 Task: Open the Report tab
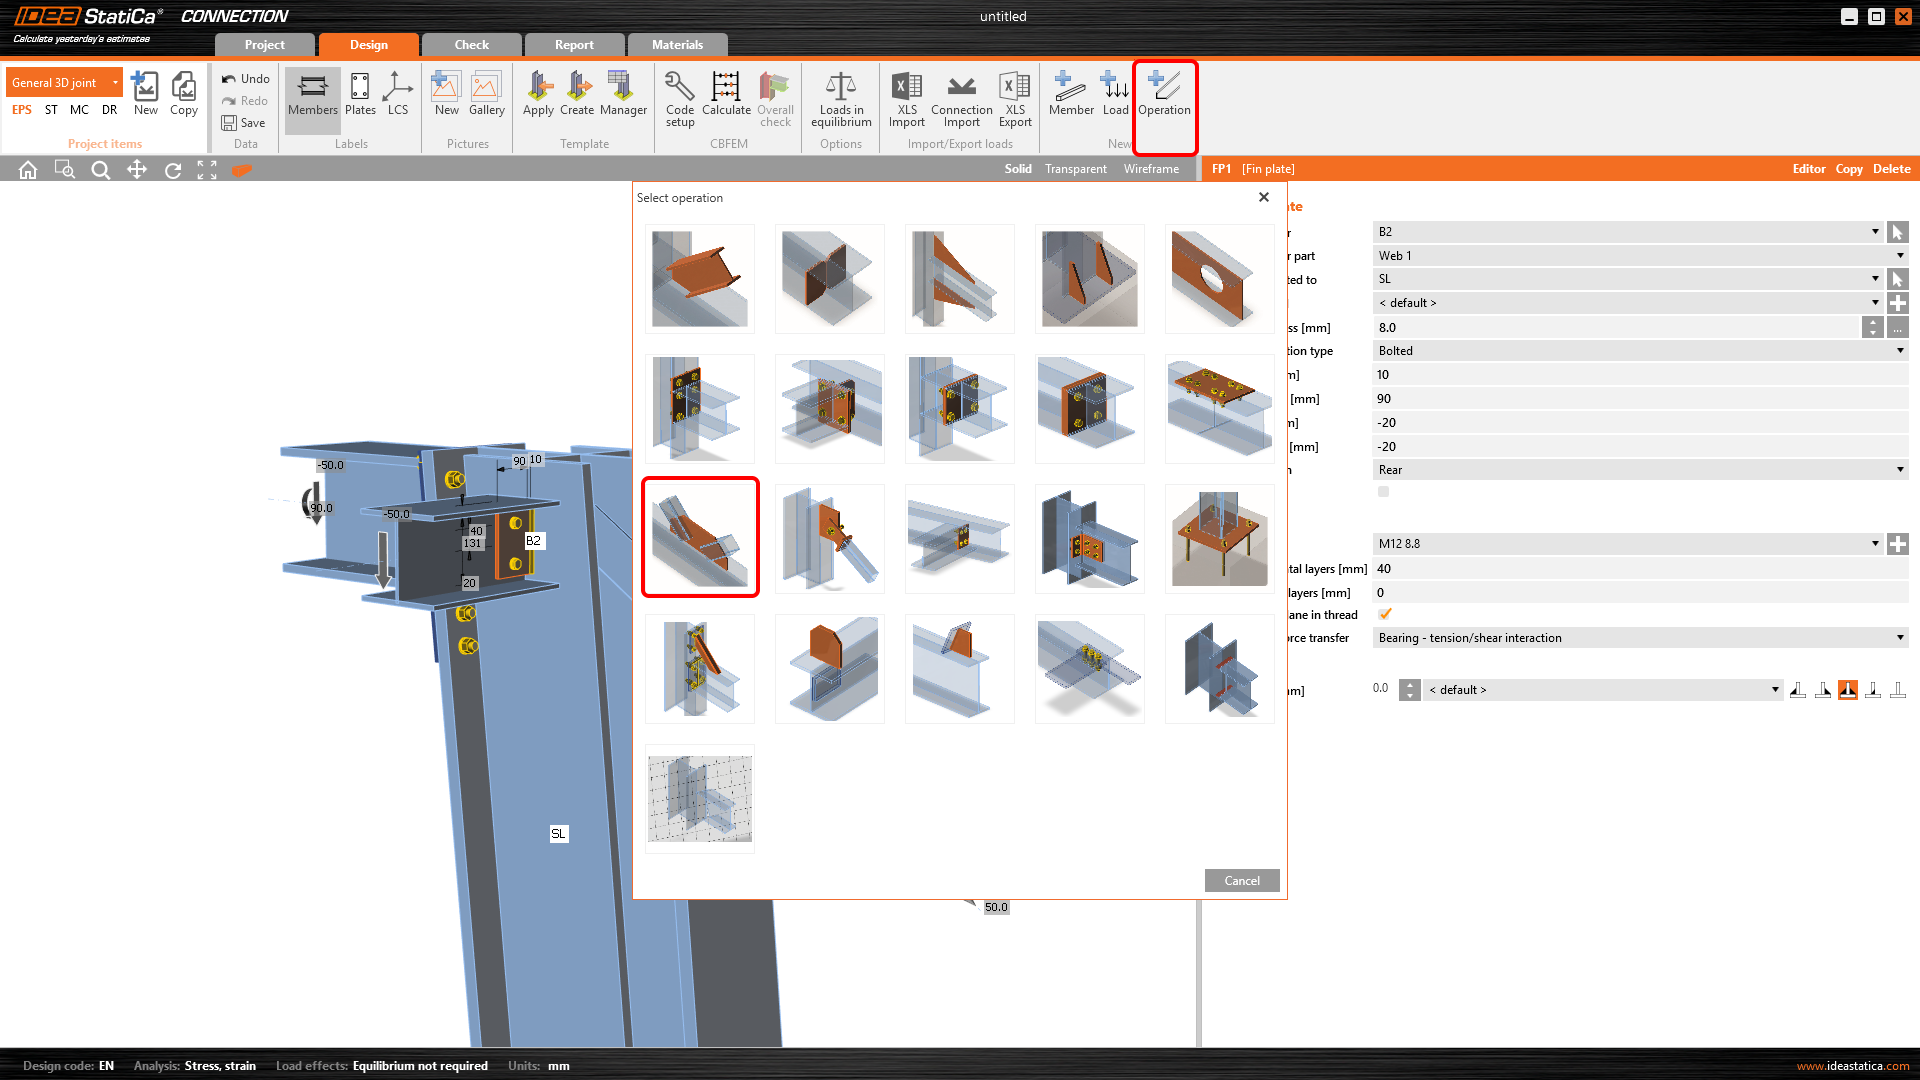pyautogui.click(x=574, y=45)
